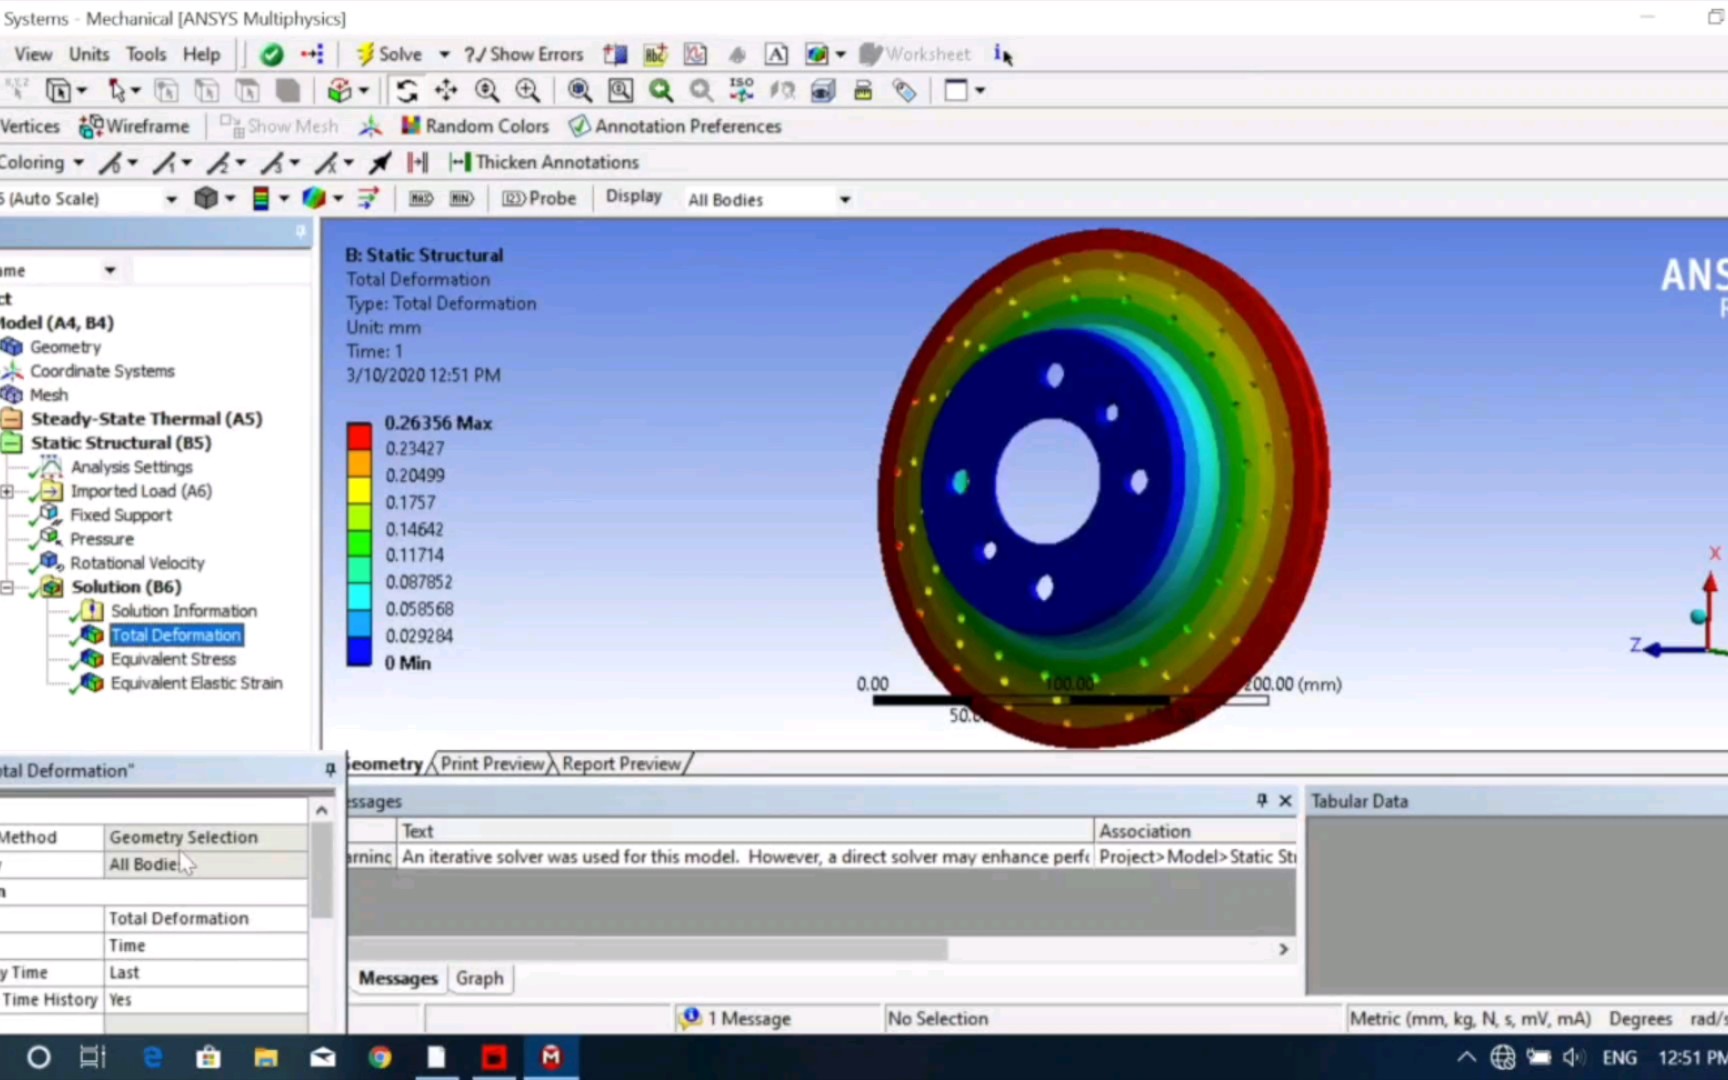Select the Rotate view tool
The height and width of the screenshot is (1080, 1728).
[x=407, y=90]
